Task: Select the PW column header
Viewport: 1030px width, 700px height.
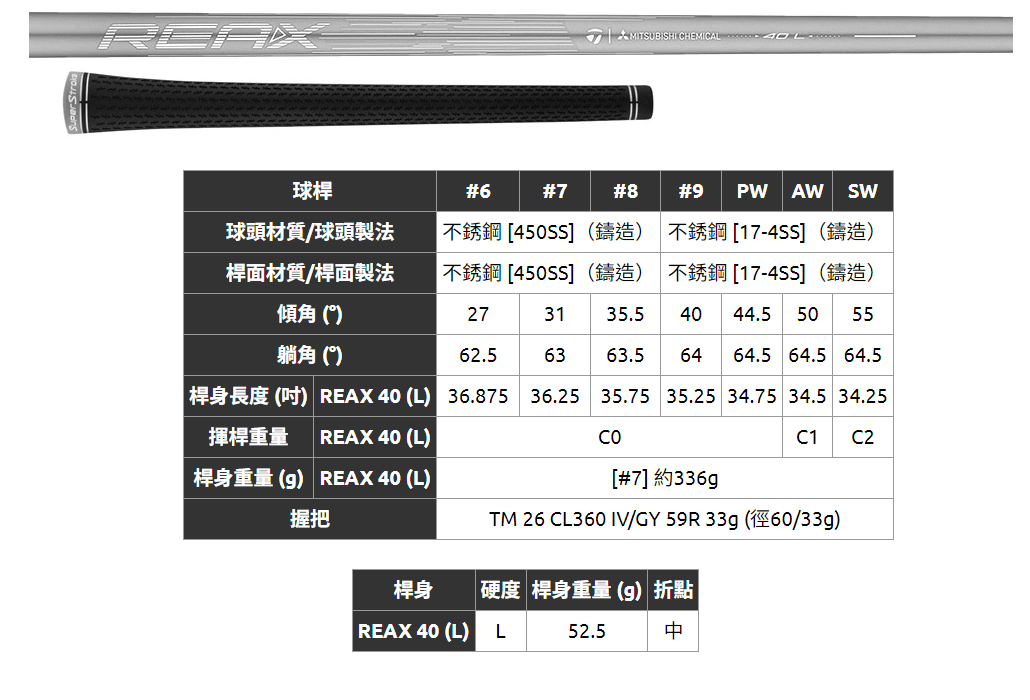Action: point(752,191)
